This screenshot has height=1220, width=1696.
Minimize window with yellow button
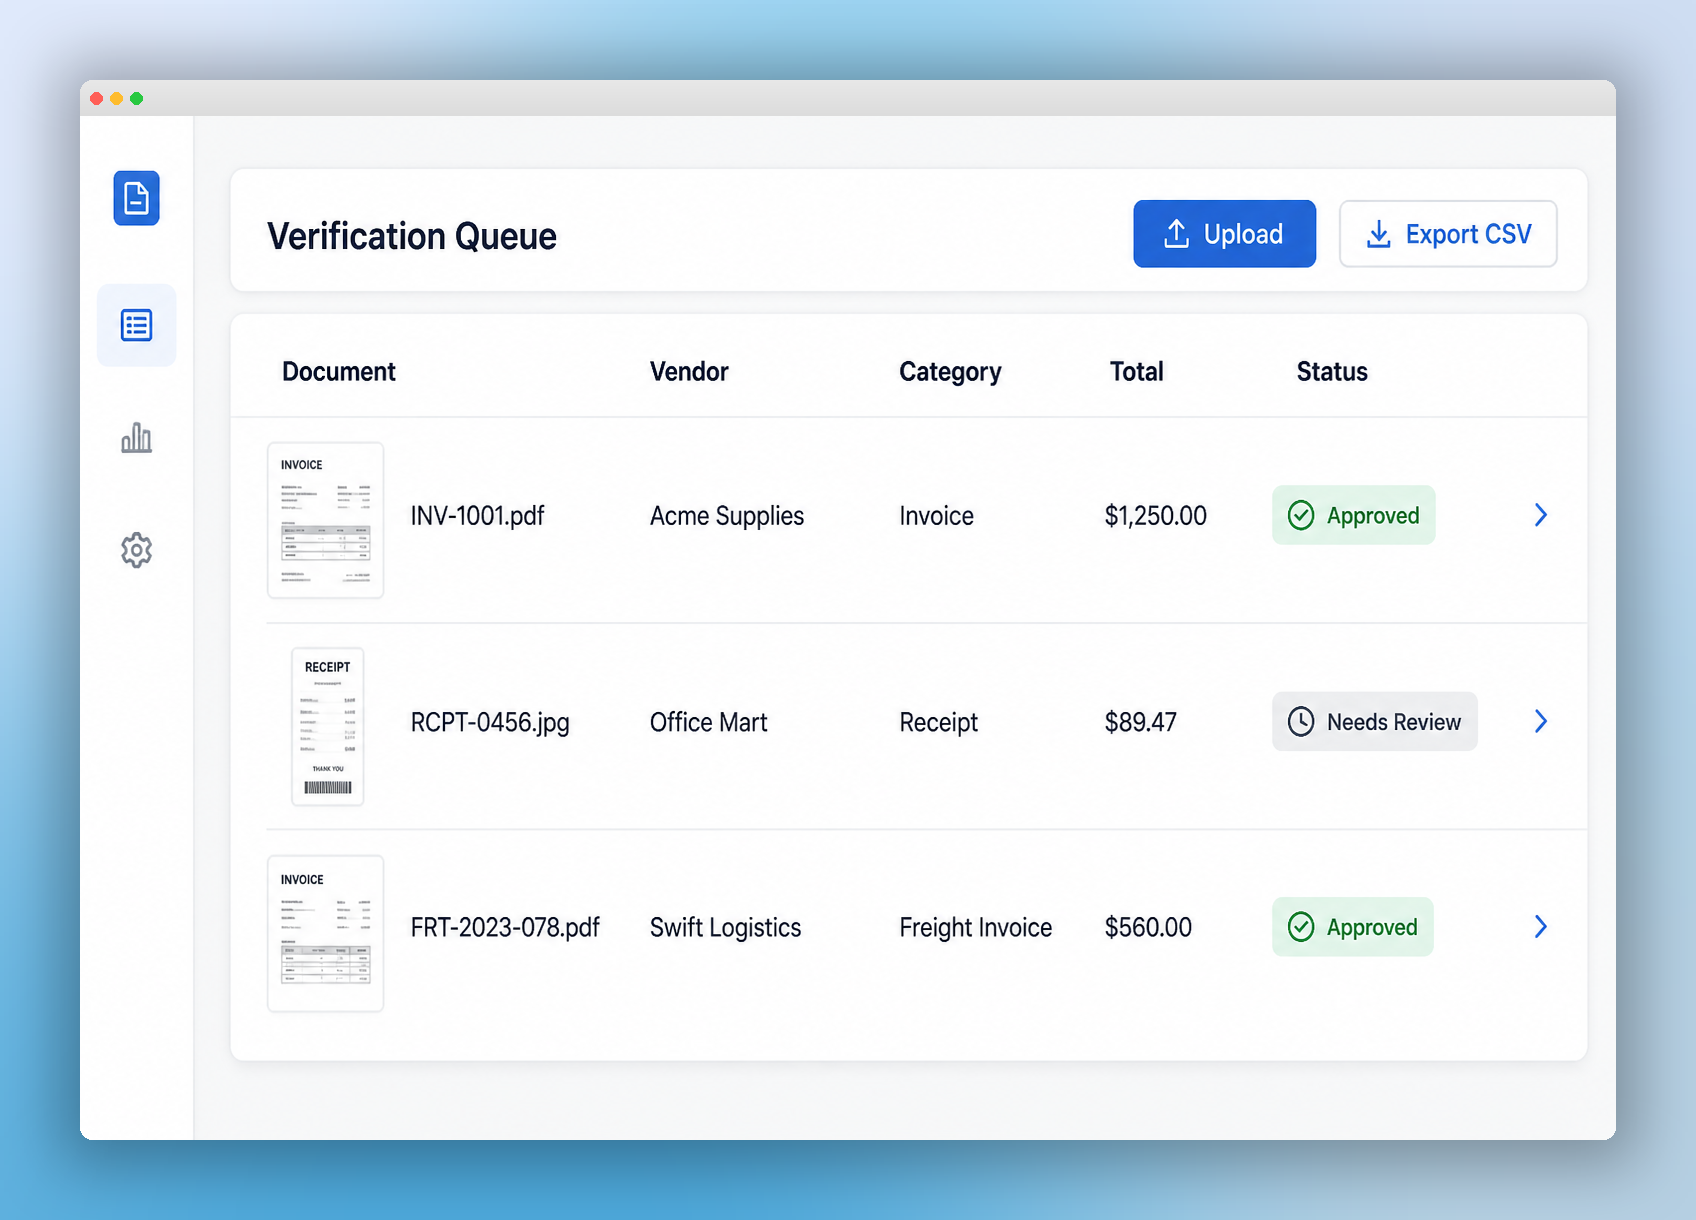(116, 98)
